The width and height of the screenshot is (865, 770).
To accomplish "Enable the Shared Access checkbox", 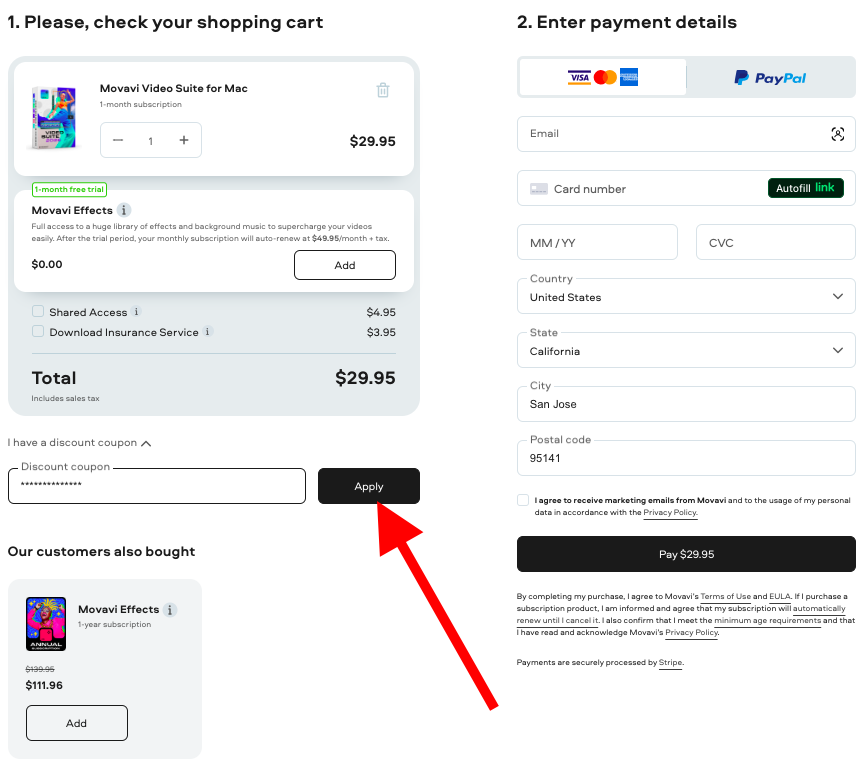I will tap(38, 312).
